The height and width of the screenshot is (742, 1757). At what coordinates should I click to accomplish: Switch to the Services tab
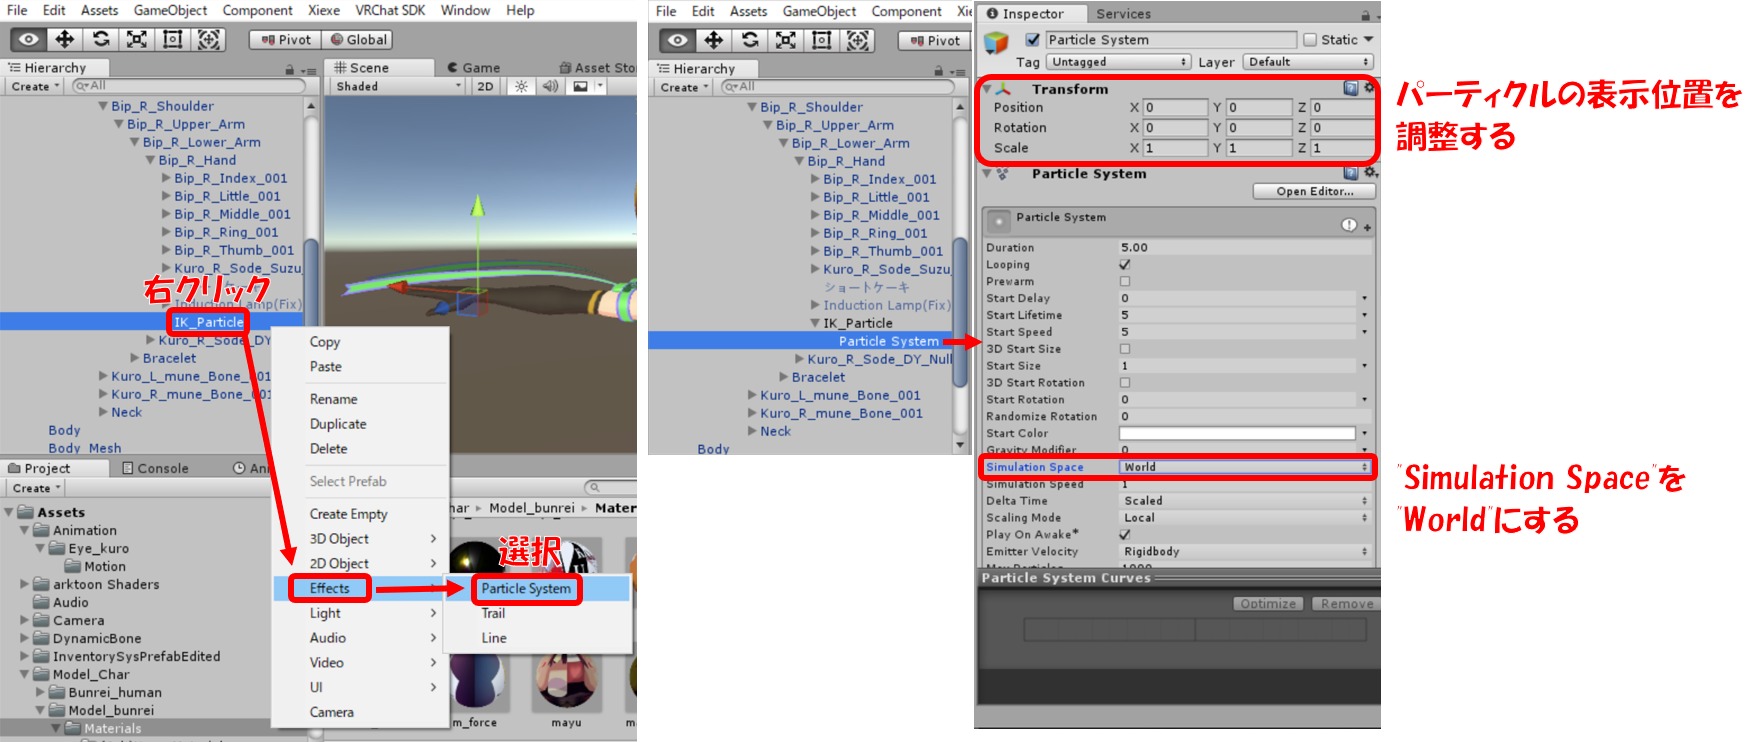(x=1123, y=14)
